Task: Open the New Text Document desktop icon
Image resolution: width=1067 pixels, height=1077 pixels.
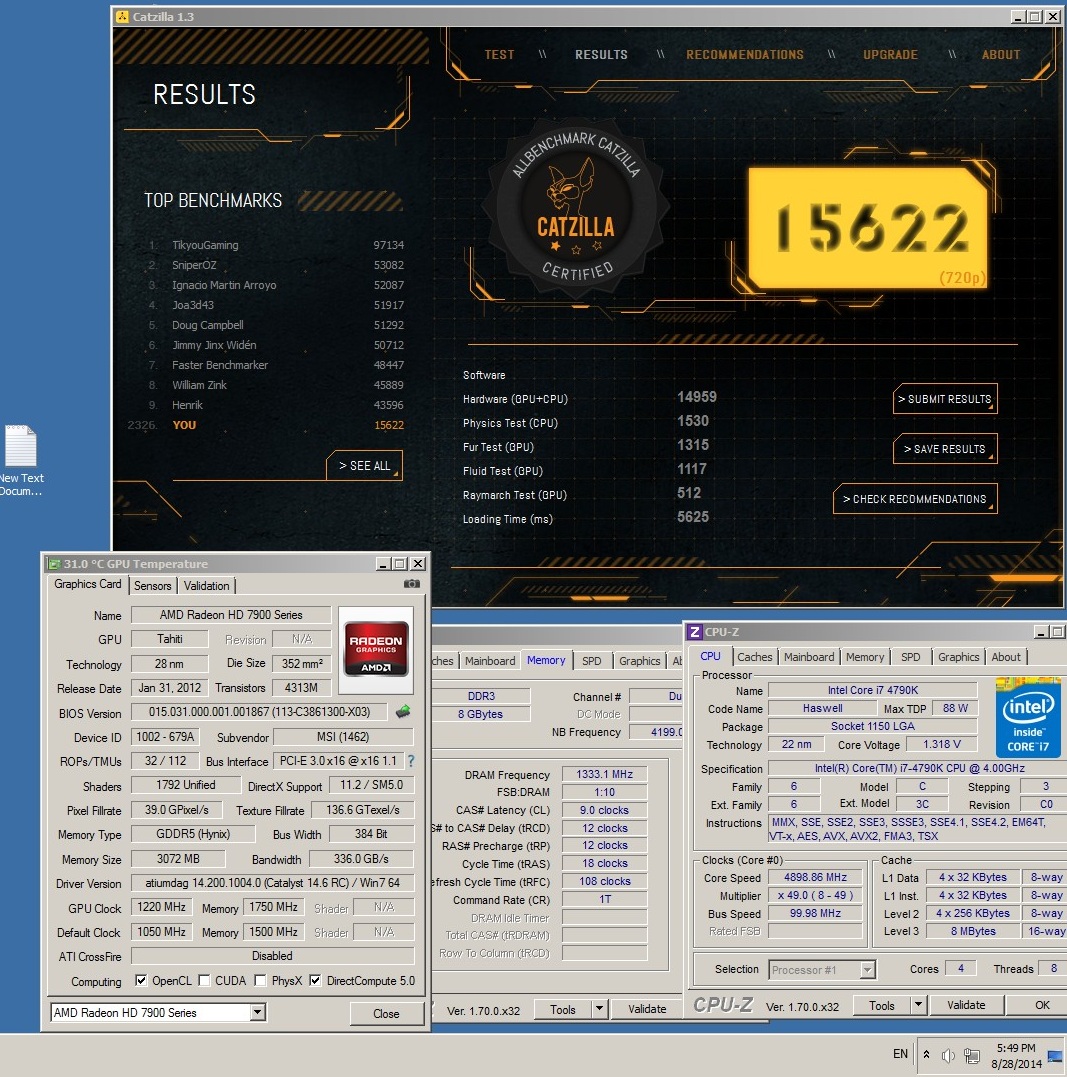Action: click(21, 460)
